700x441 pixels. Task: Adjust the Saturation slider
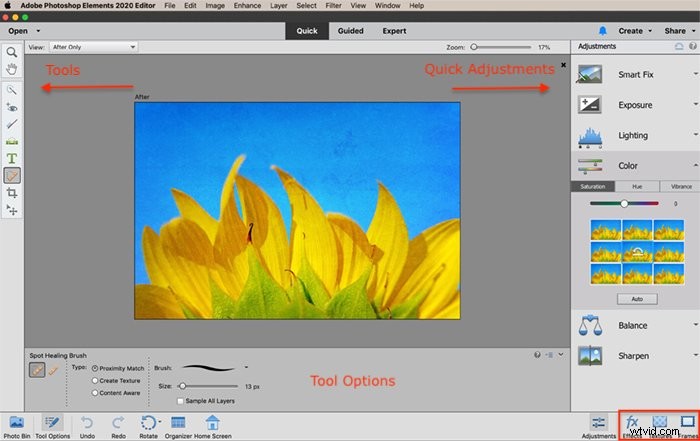[x=624, y=204]
